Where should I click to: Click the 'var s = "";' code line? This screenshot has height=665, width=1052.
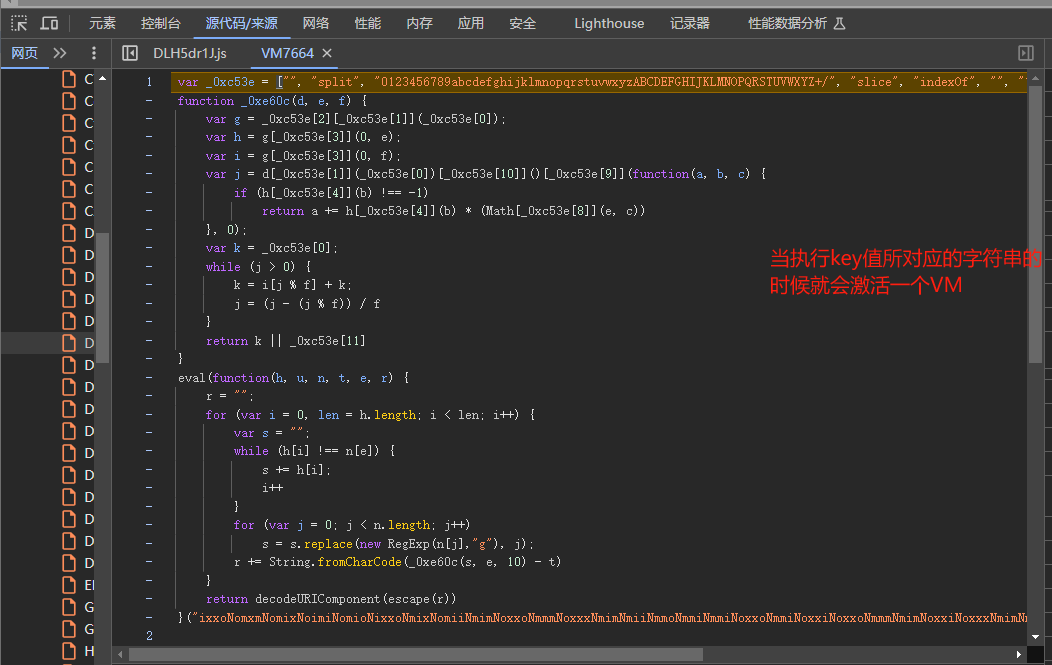click(272, 433)
